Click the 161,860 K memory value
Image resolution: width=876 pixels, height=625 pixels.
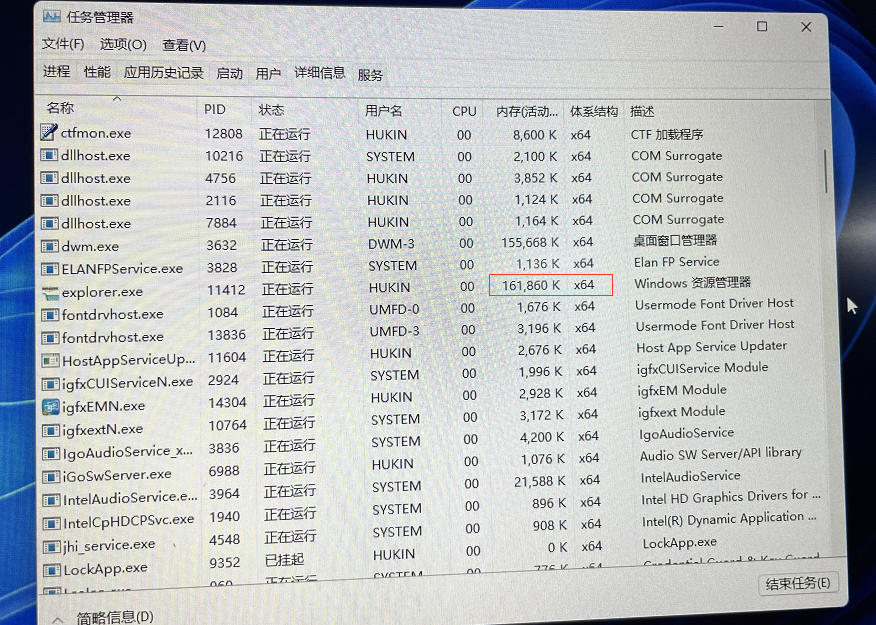[x=531, y=285]
